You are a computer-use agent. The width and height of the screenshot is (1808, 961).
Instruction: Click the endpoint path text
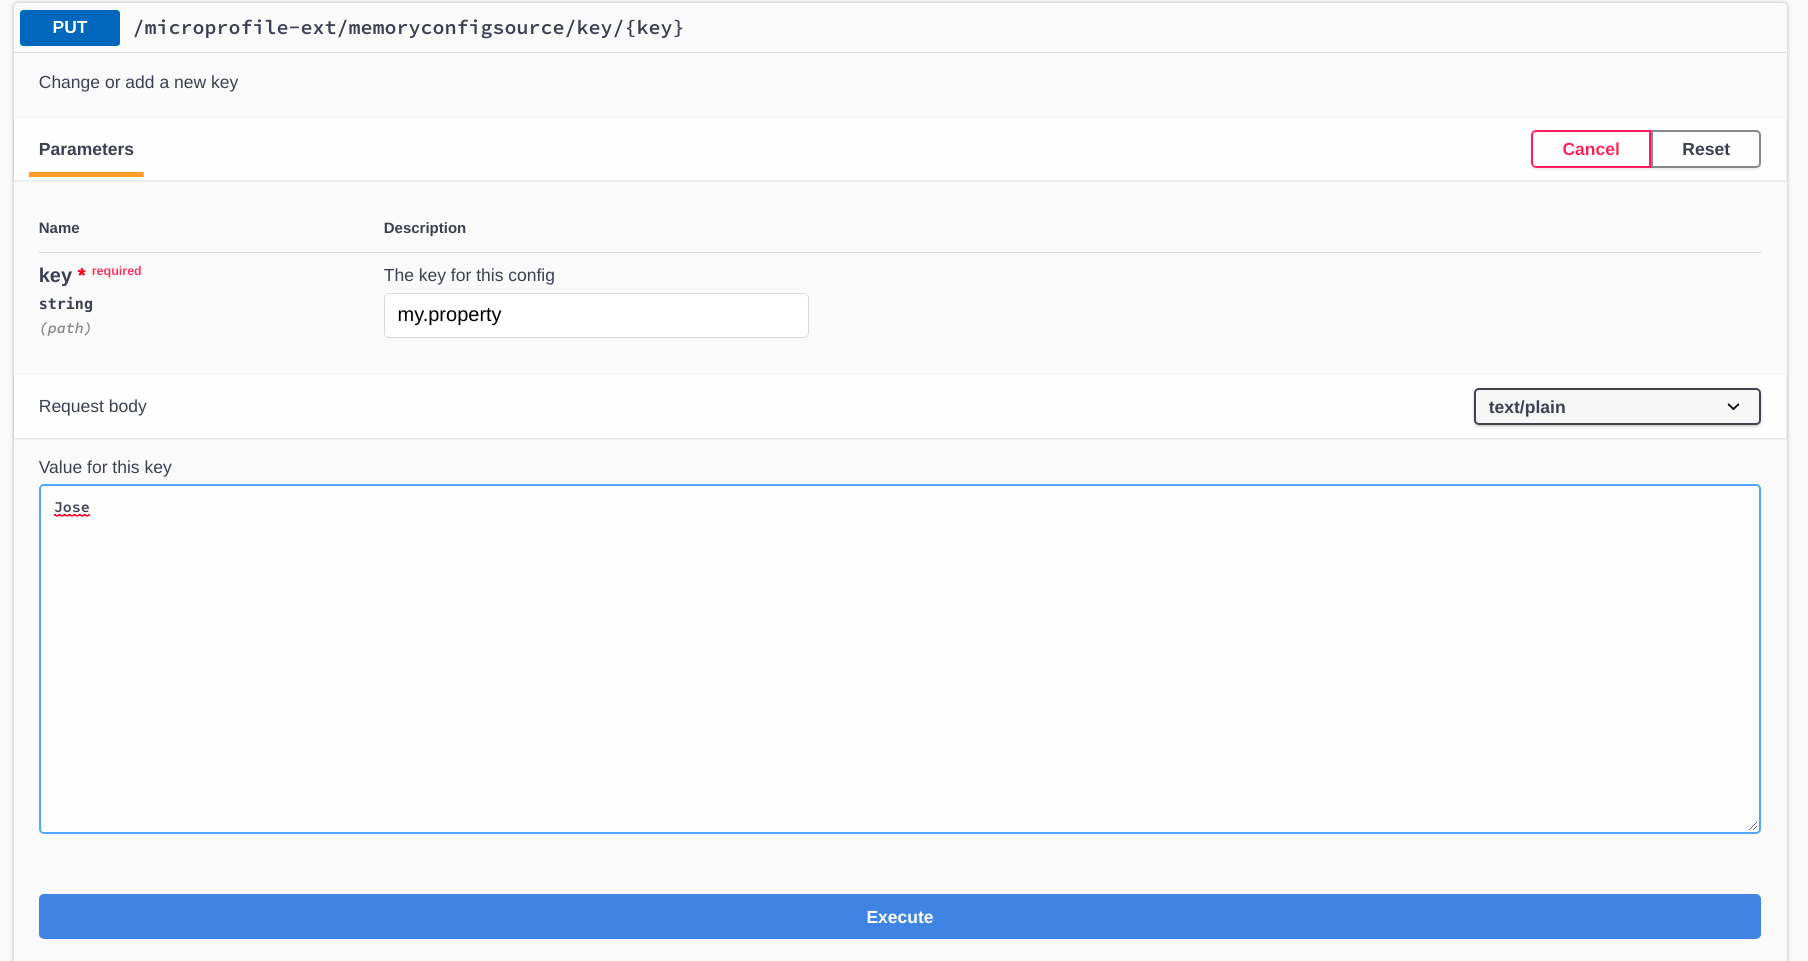pos(409,27)
